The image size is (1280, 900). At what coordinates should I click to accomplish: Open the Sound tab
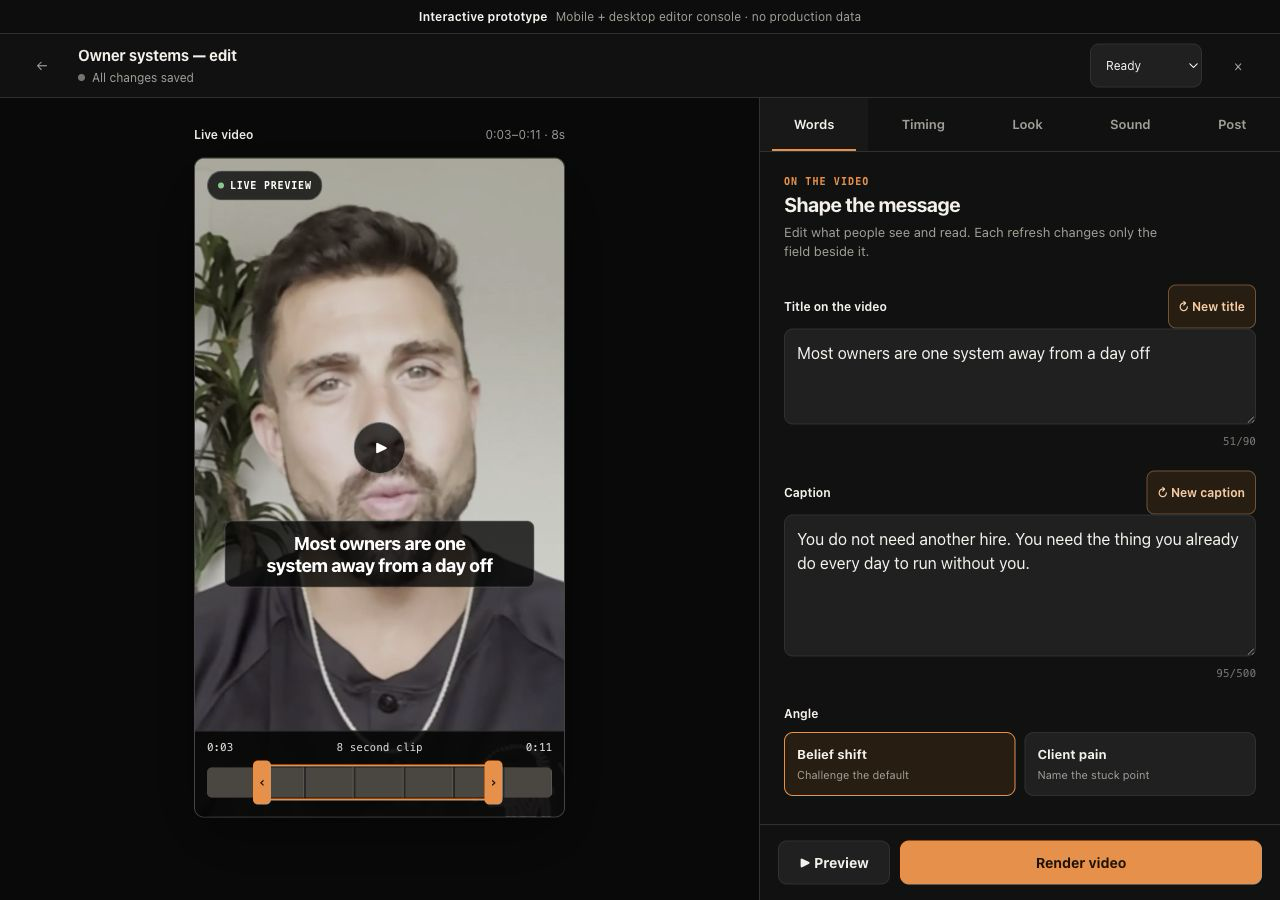point(1130,125)
